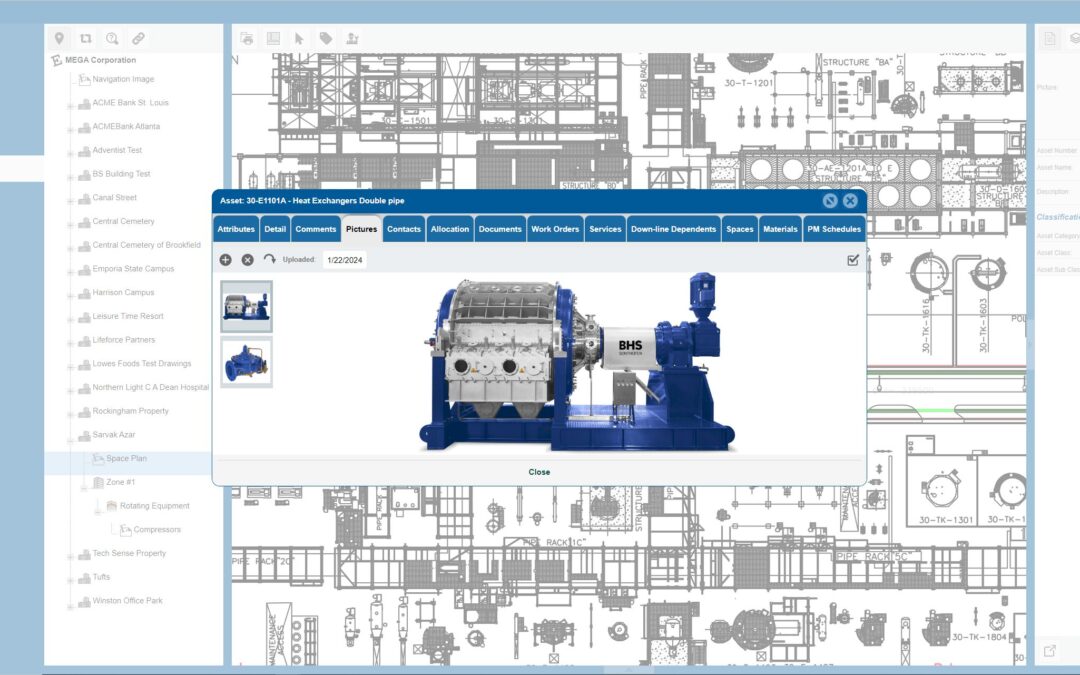Expand ACMEBank Atlanta node
Viewport: 1080px width, 675px height.
pyautogui.click(x=70, y=129)
